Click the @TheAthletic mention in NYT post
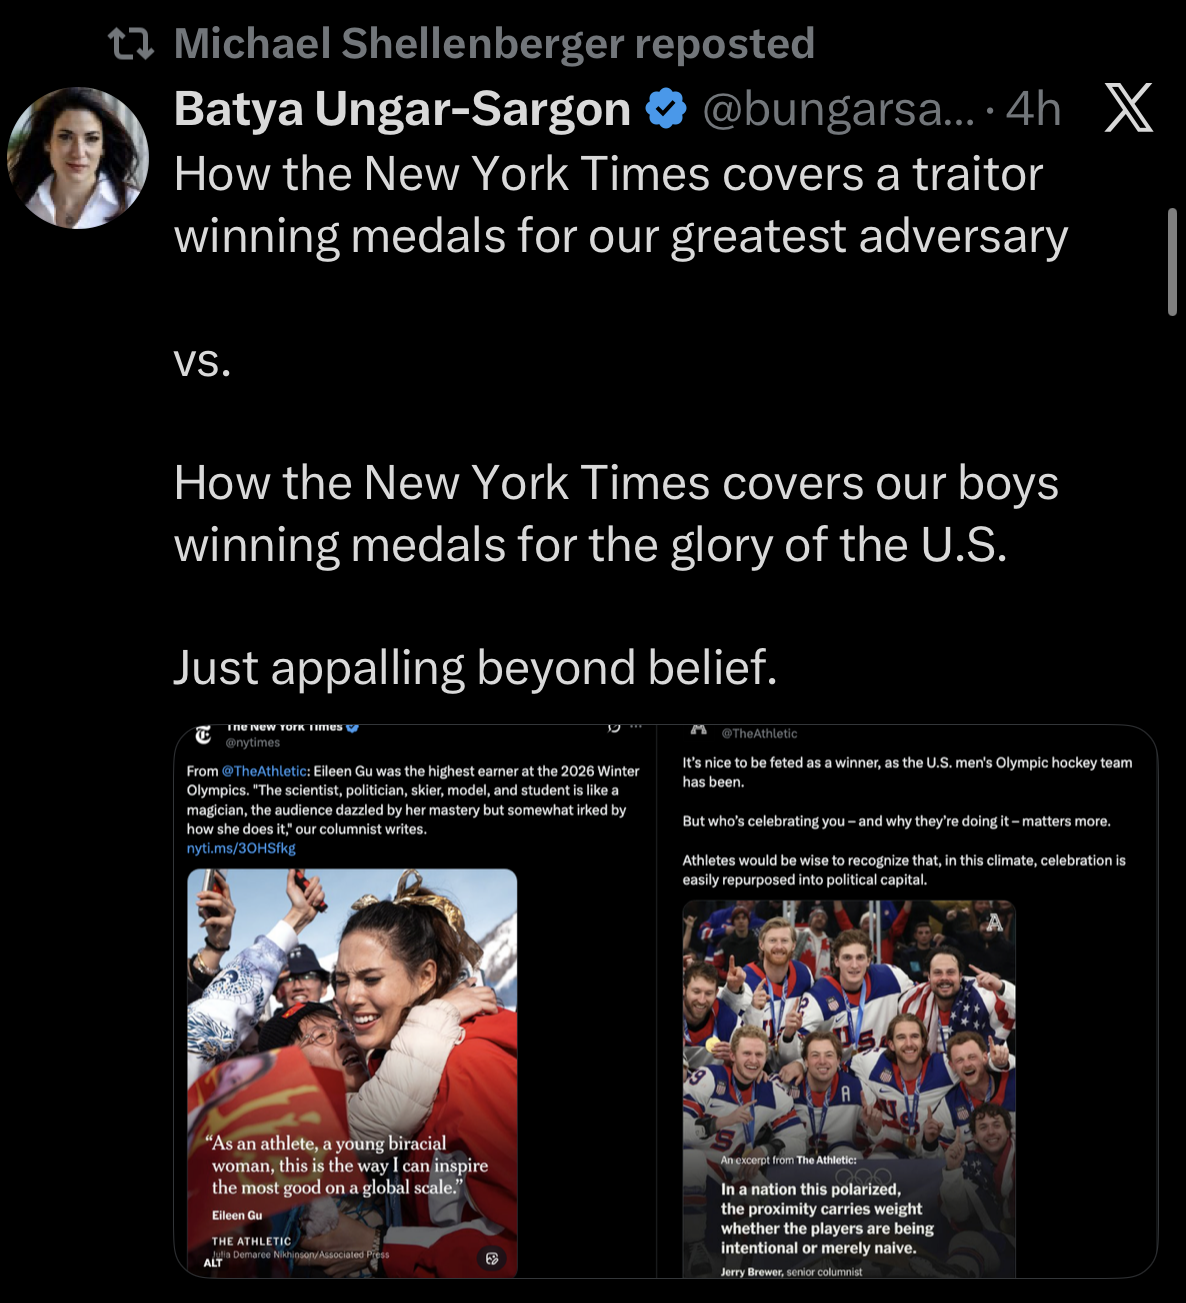This screenshot has width=1186, height=1303. (x=265, y=771)
